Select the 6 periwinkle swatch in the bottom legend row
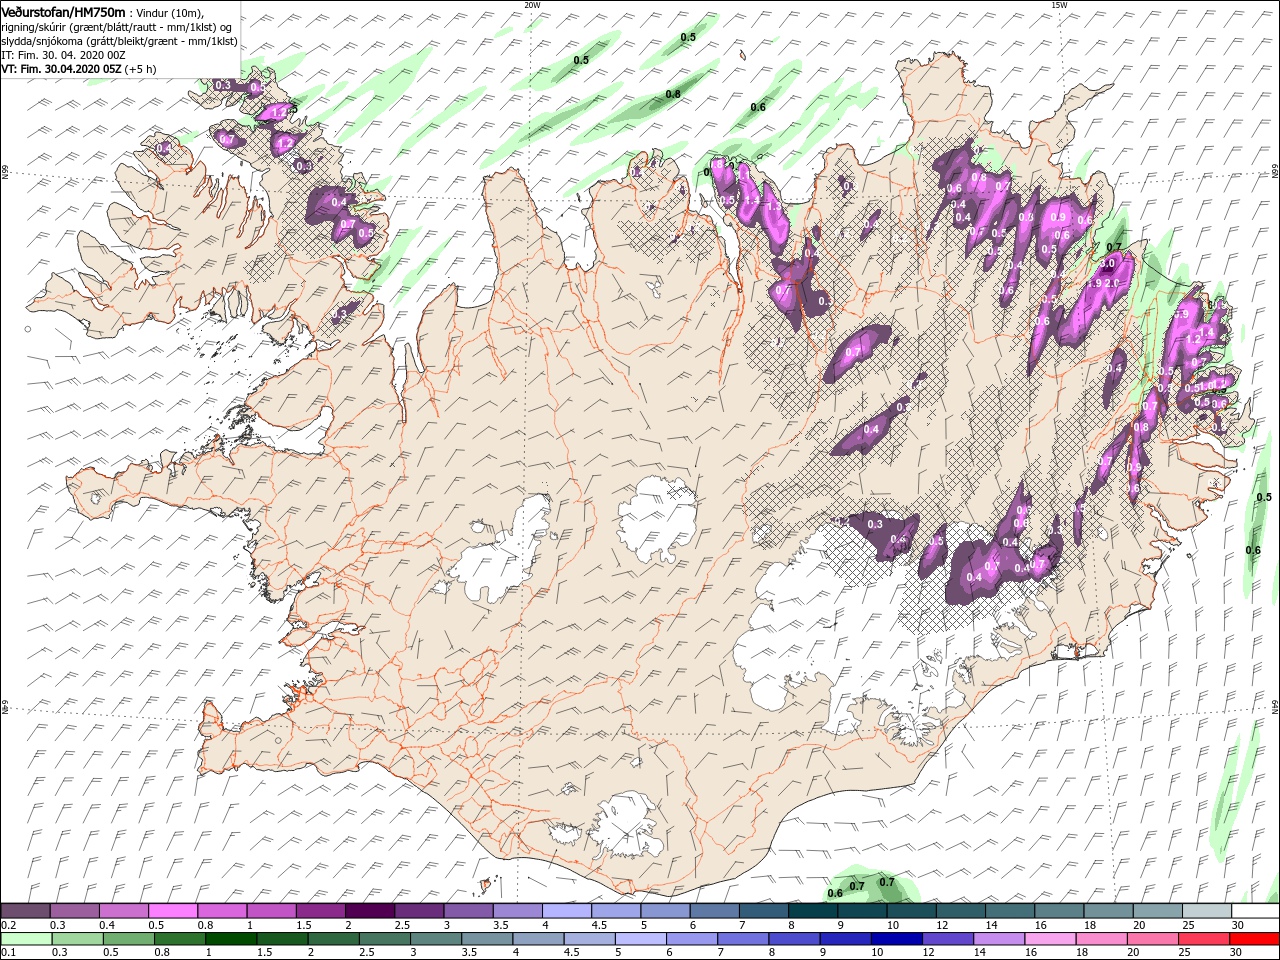1280x960 pixels. (690, 939)
